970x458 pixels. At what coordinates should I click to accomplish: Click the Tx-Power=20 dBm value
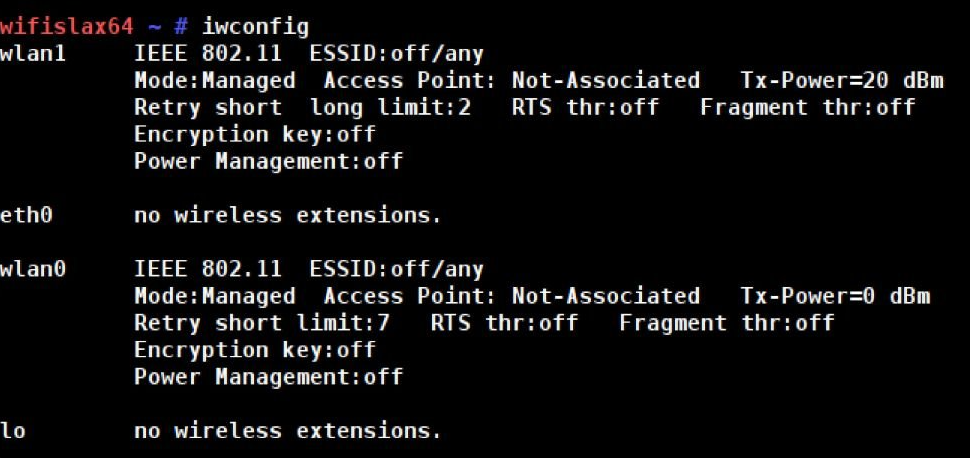[835, 81]
